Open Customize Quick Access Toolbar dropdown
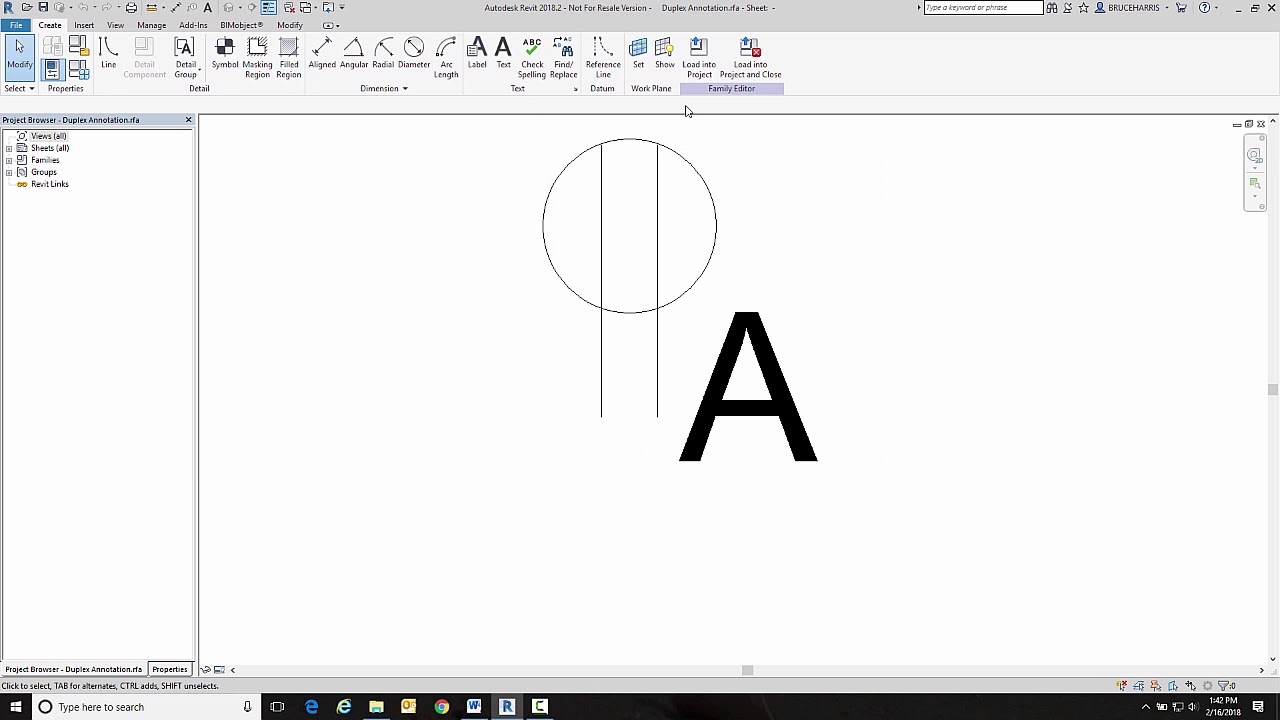The height and width of the screenshot is (720, 1280). [342, 7]
